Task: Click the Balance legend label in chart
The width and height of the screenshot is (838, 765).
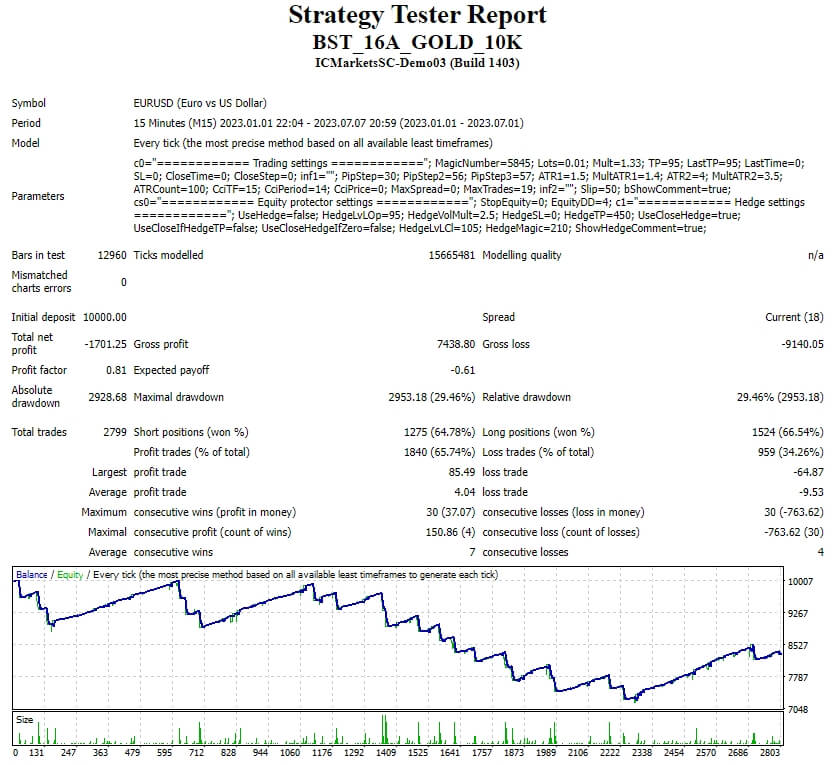Action: [x=32, y=575]
